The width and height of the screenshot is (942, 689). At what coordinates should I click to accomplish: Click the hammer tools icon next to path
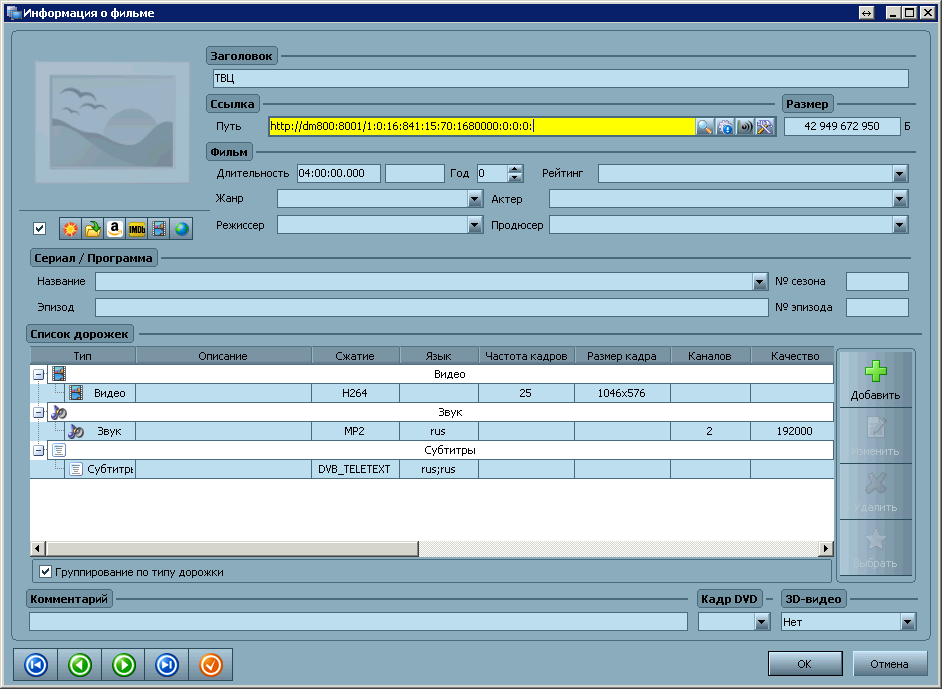(x=765, y=127)
